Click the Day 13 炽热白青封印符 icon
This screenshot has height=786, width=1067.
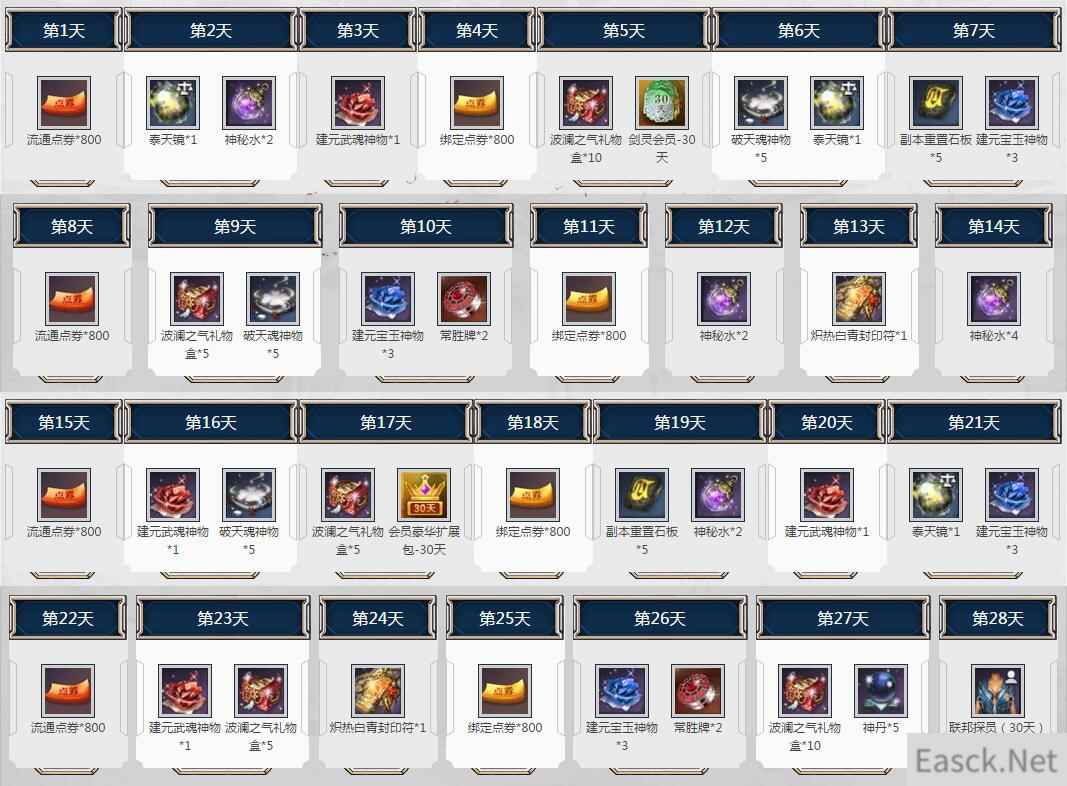(859, 299)
